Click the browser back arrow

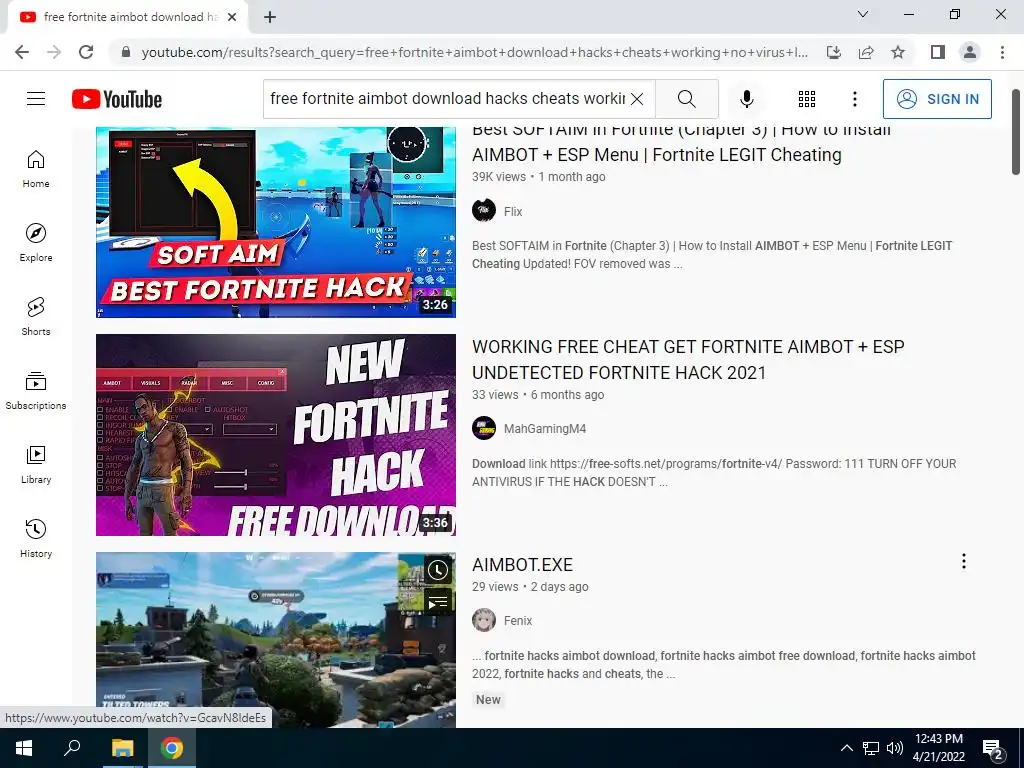point(22,52)
